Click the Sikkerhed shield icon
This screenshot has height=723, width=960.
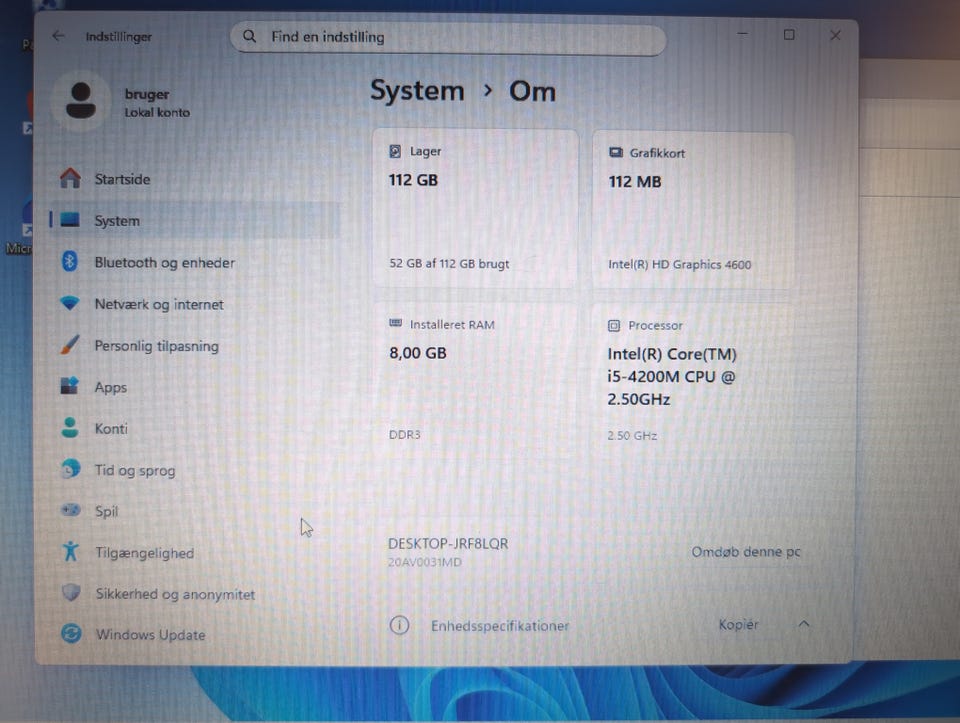71,592
